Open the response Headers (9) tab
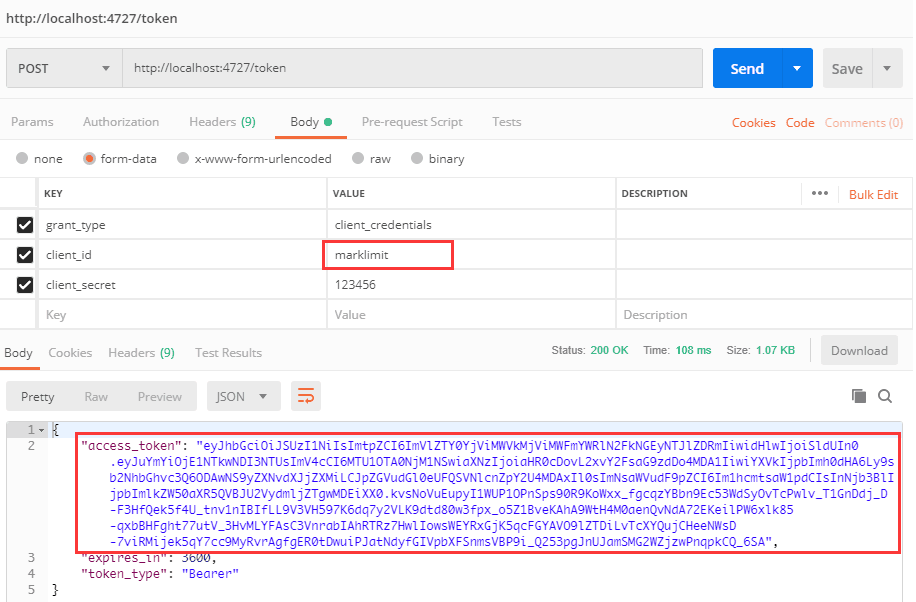 coord(141,352)
